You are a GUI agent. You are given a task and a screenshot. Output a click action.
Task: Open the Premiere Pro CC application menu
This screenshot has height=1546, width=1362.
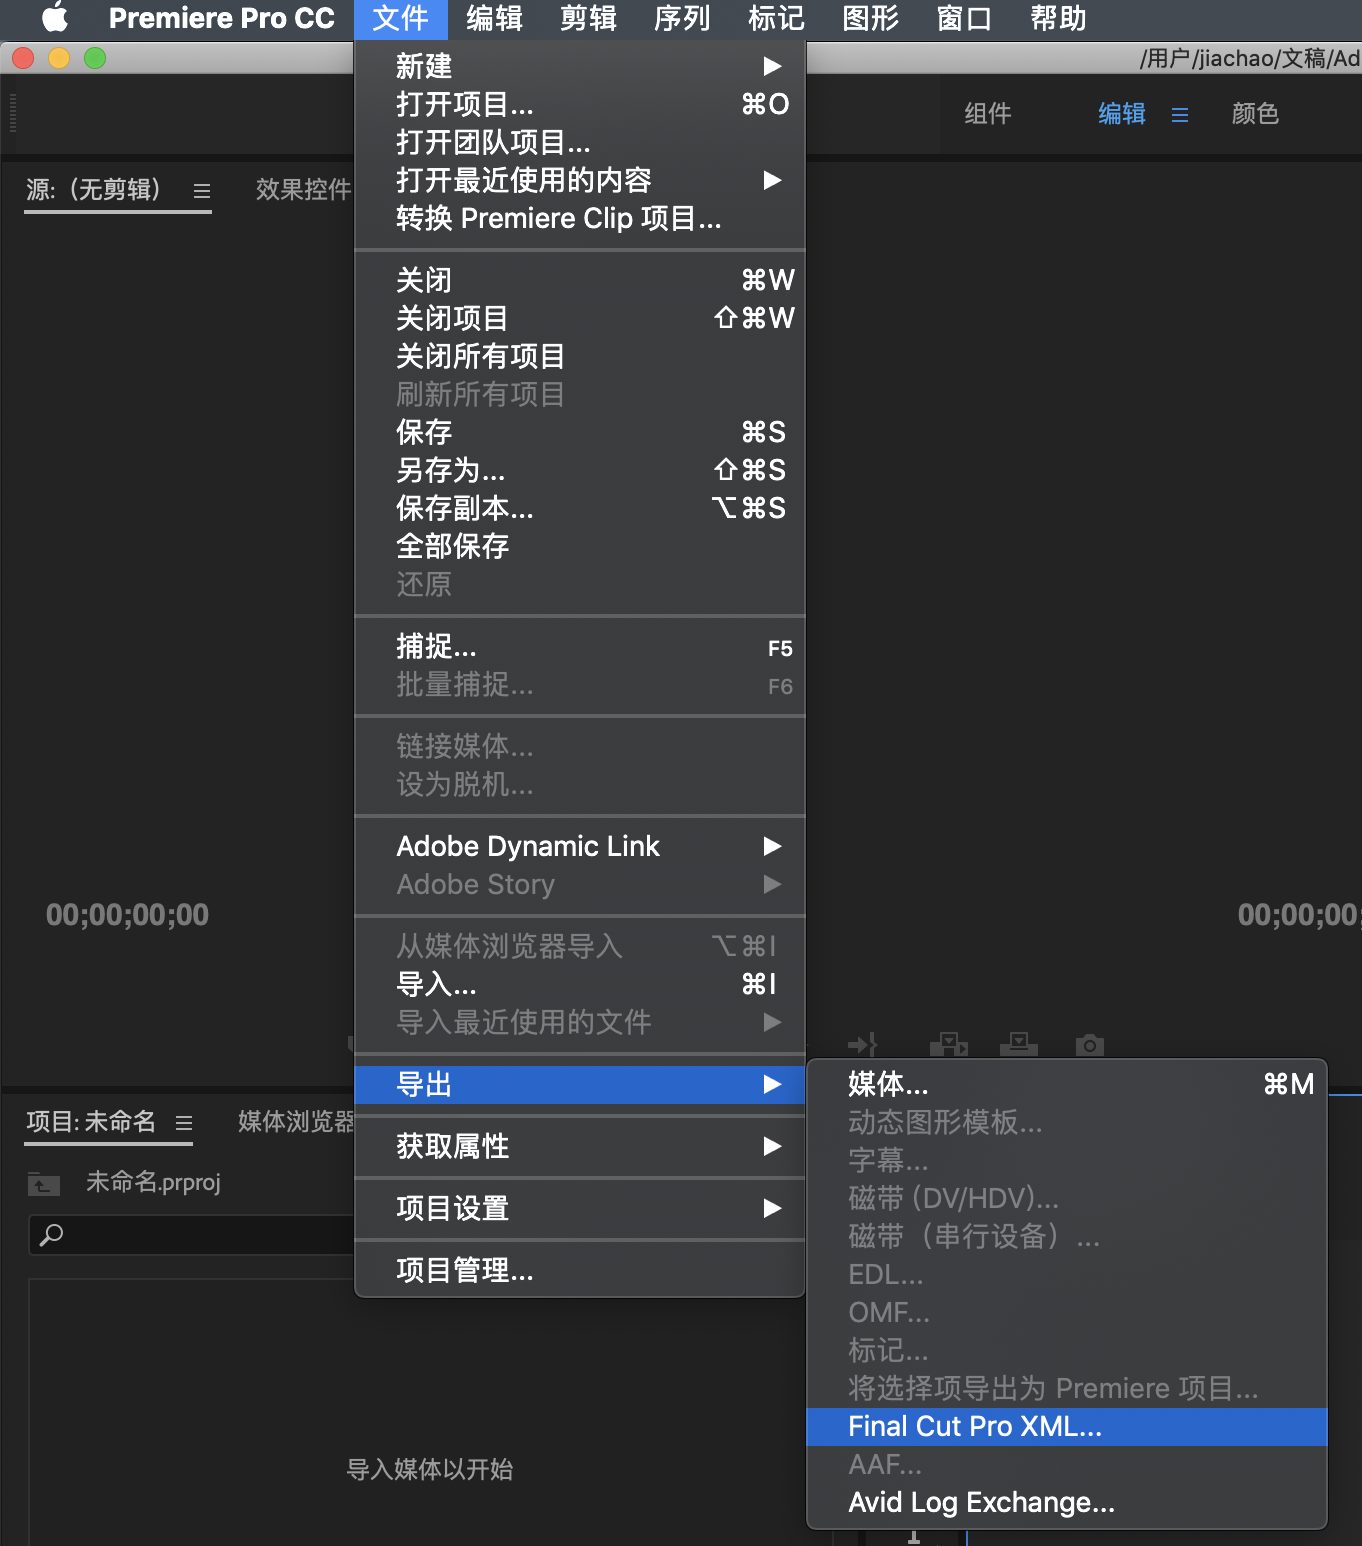pos(221,18)
